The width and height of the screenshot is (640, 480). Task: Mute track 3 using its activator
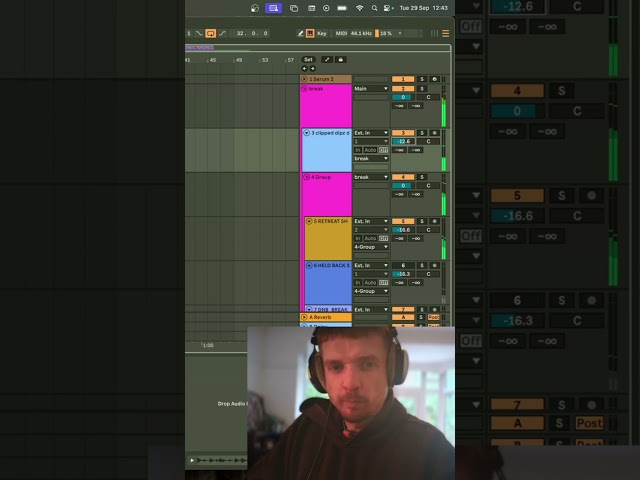(x=403, y=133)
